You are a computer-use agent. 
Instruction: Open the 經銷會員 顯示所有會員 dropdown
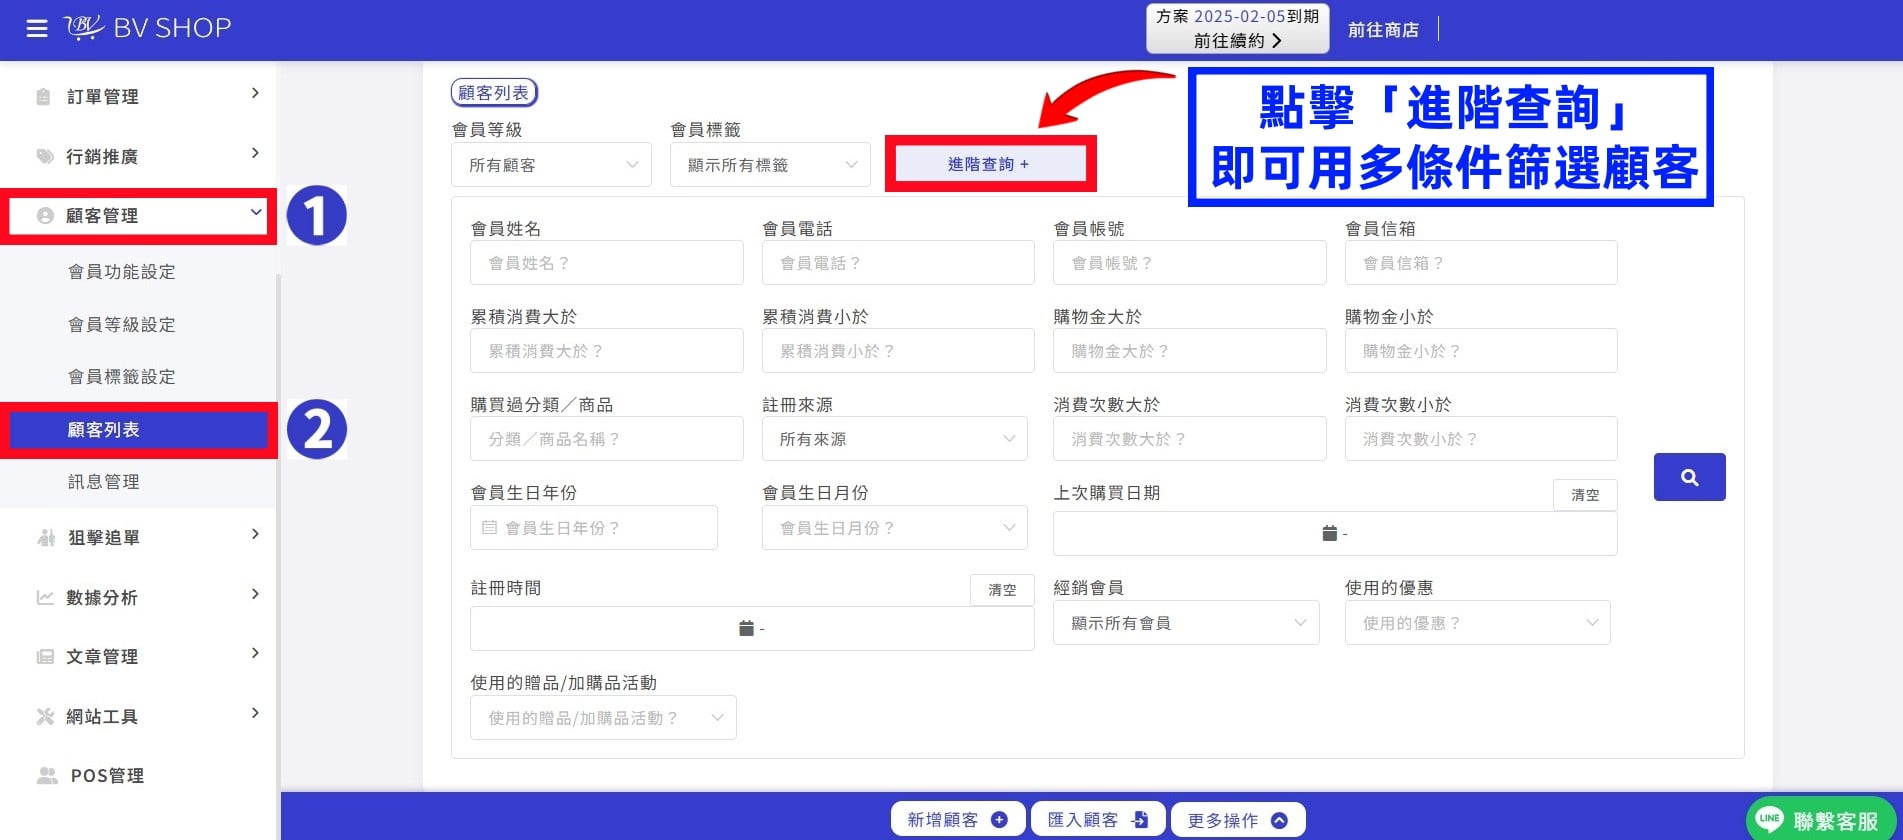click(1186, 623)
